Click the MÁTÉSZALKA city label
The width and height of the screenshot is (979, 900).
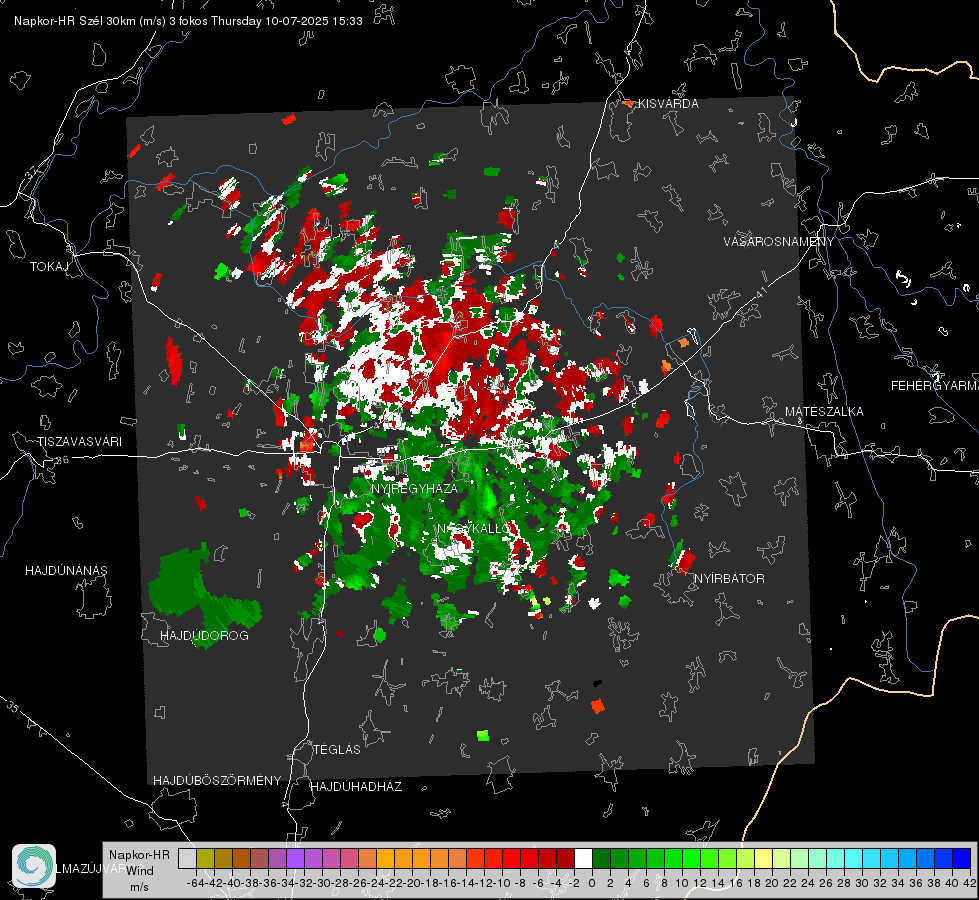click(x=824, y=412)
